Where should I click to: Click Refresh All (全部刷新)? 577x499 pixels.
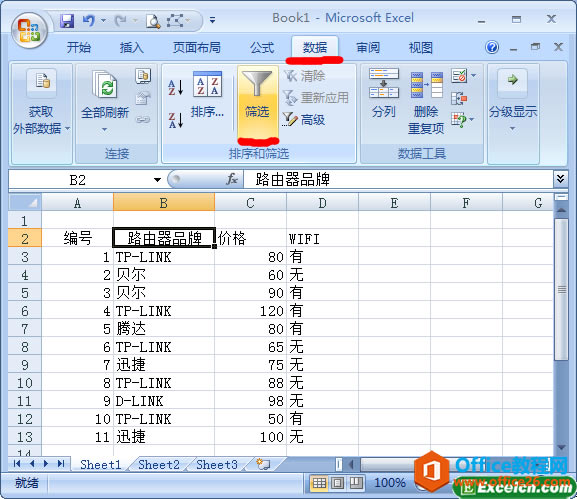click(105, 96)
